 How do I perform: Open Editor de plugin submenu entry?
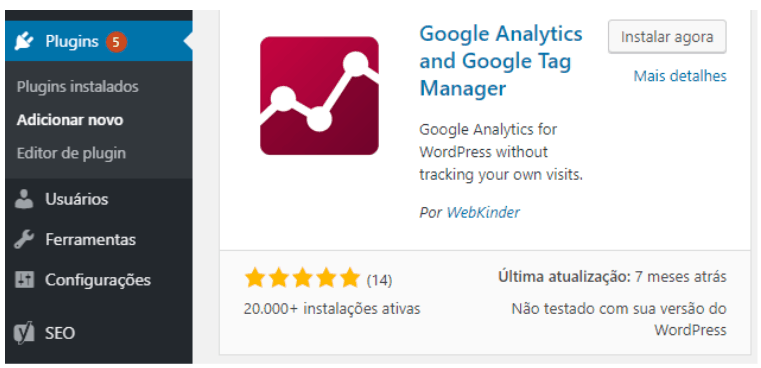click(x=71, y=153)
